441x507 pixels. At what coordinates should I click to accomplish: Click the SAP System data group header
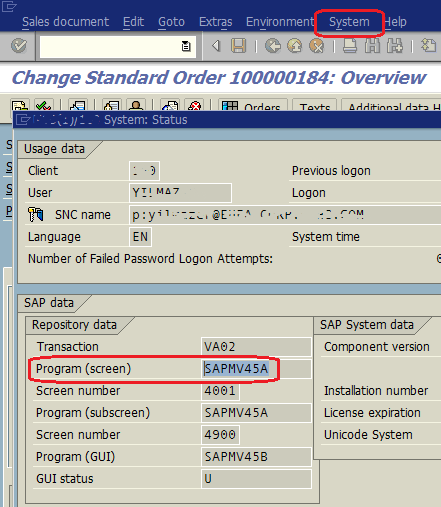coord(367,325)
